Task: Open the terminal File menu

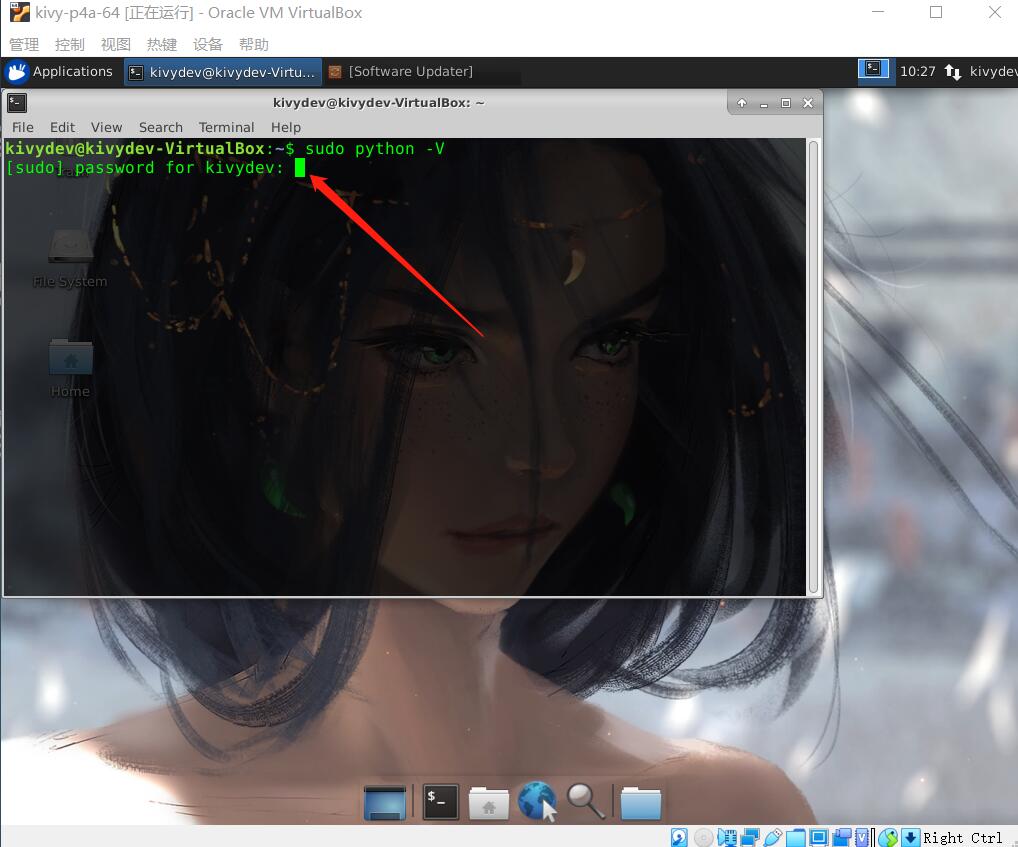Action: click(23, 127)
